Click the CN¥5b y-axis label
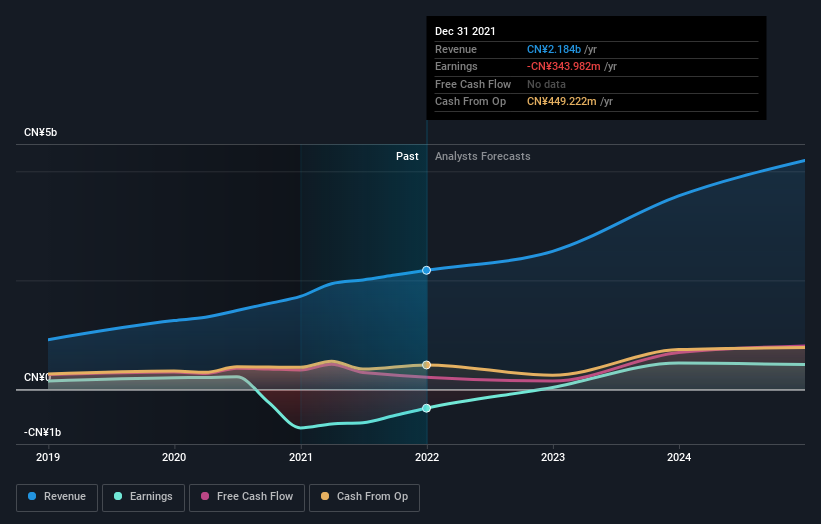 (x=40, y=132)
